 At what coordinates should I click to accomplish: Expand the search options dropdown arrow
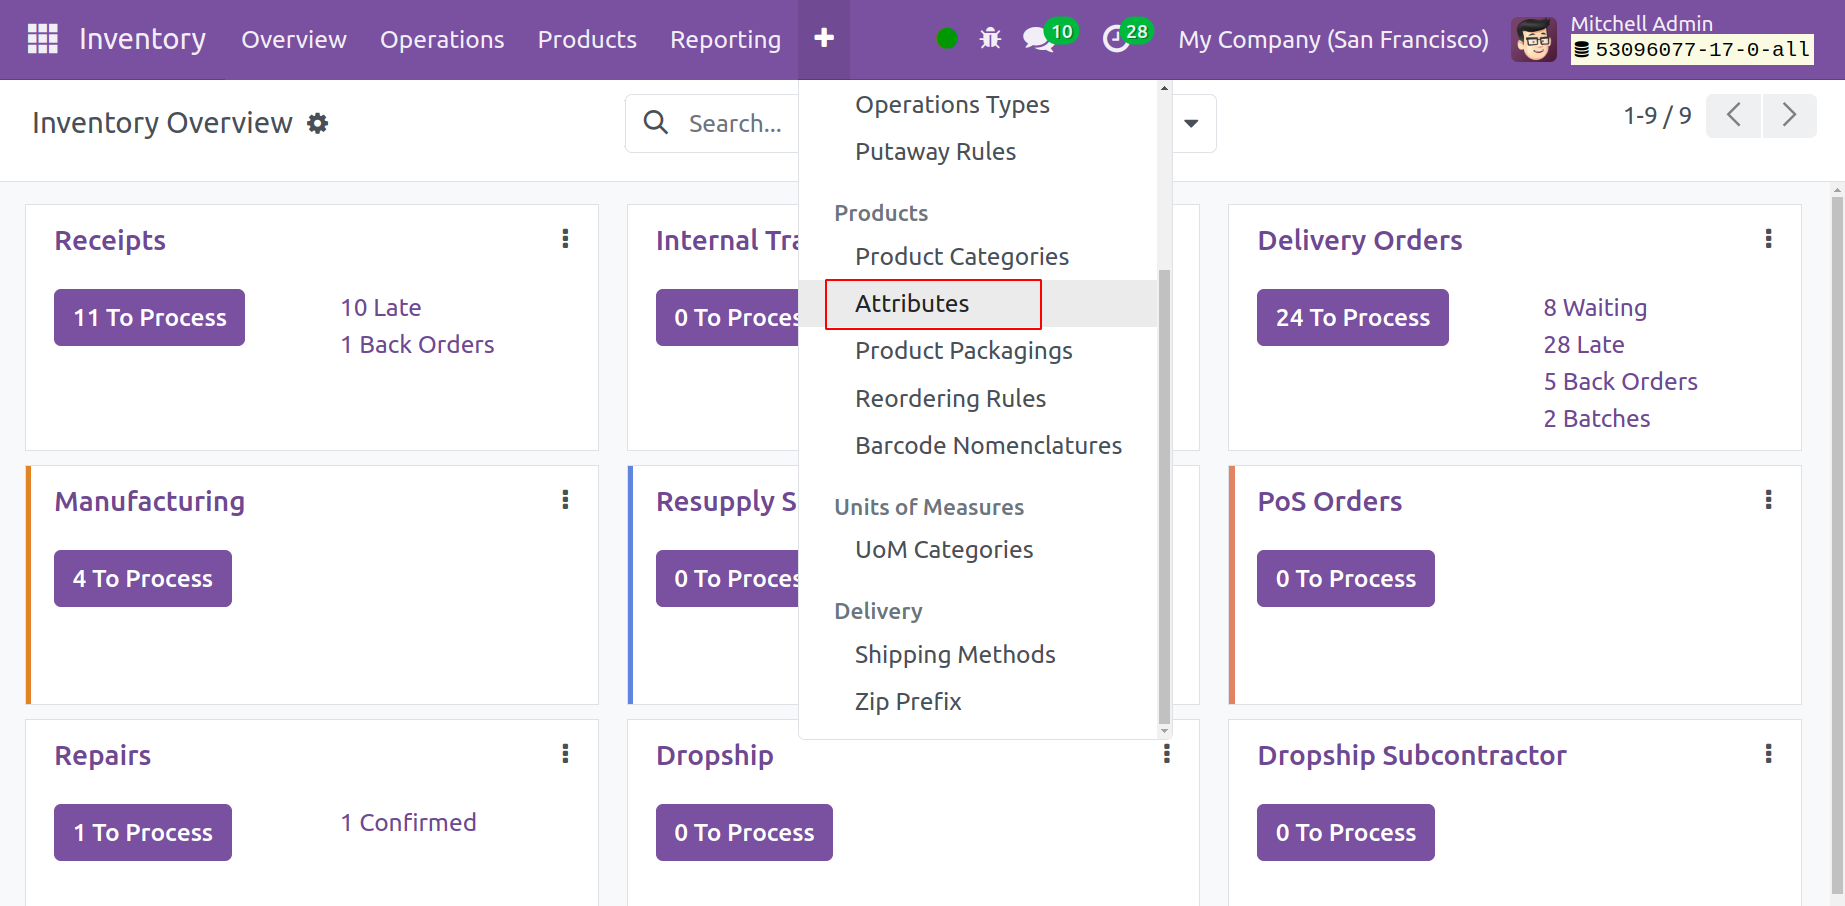(1191, 123)
